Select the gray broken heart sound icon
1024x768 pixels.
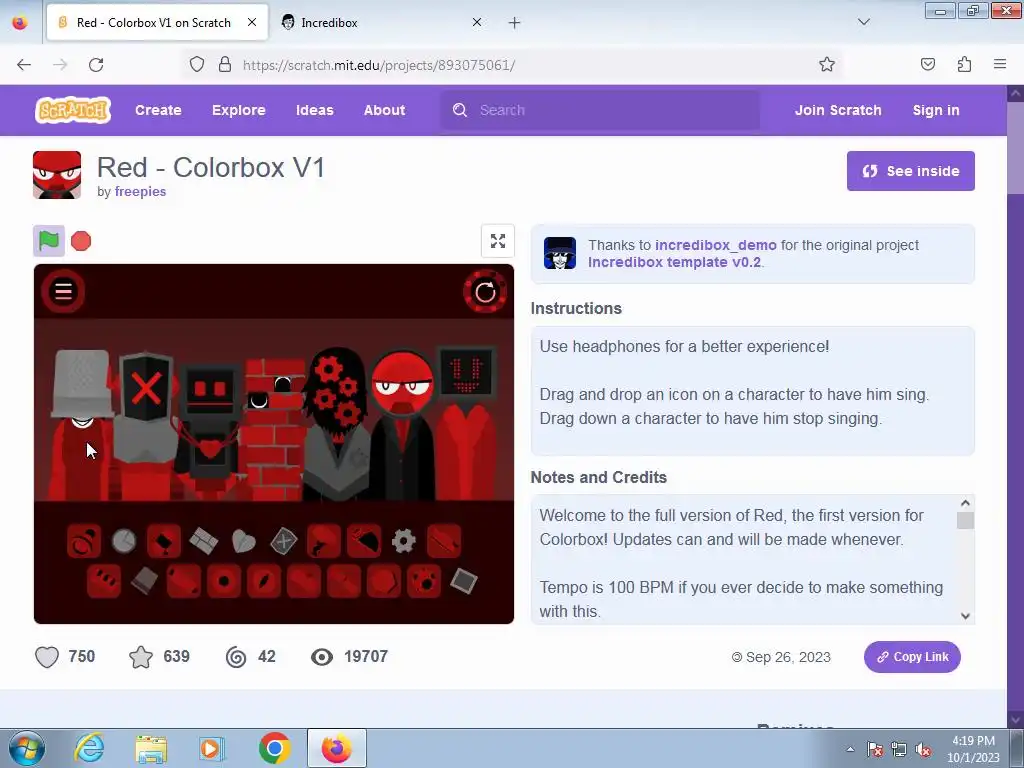(244, 541)
